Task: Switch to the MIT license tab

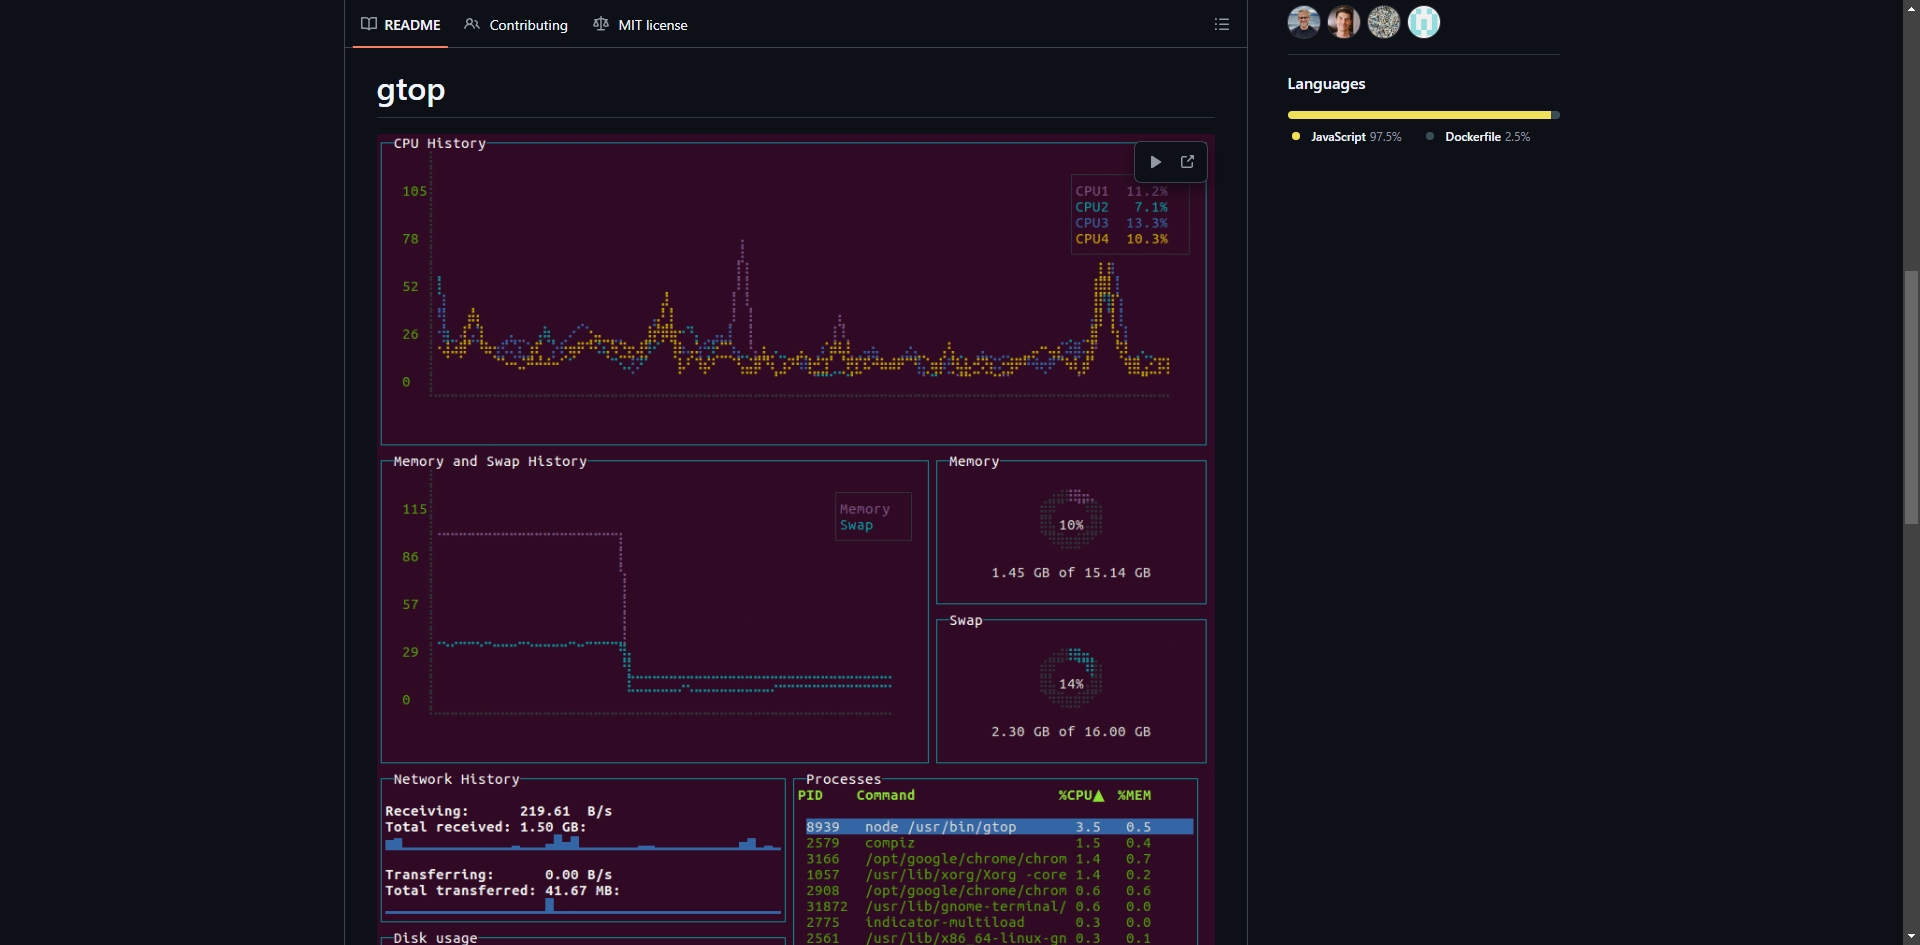Action: [x=640, y=24]
